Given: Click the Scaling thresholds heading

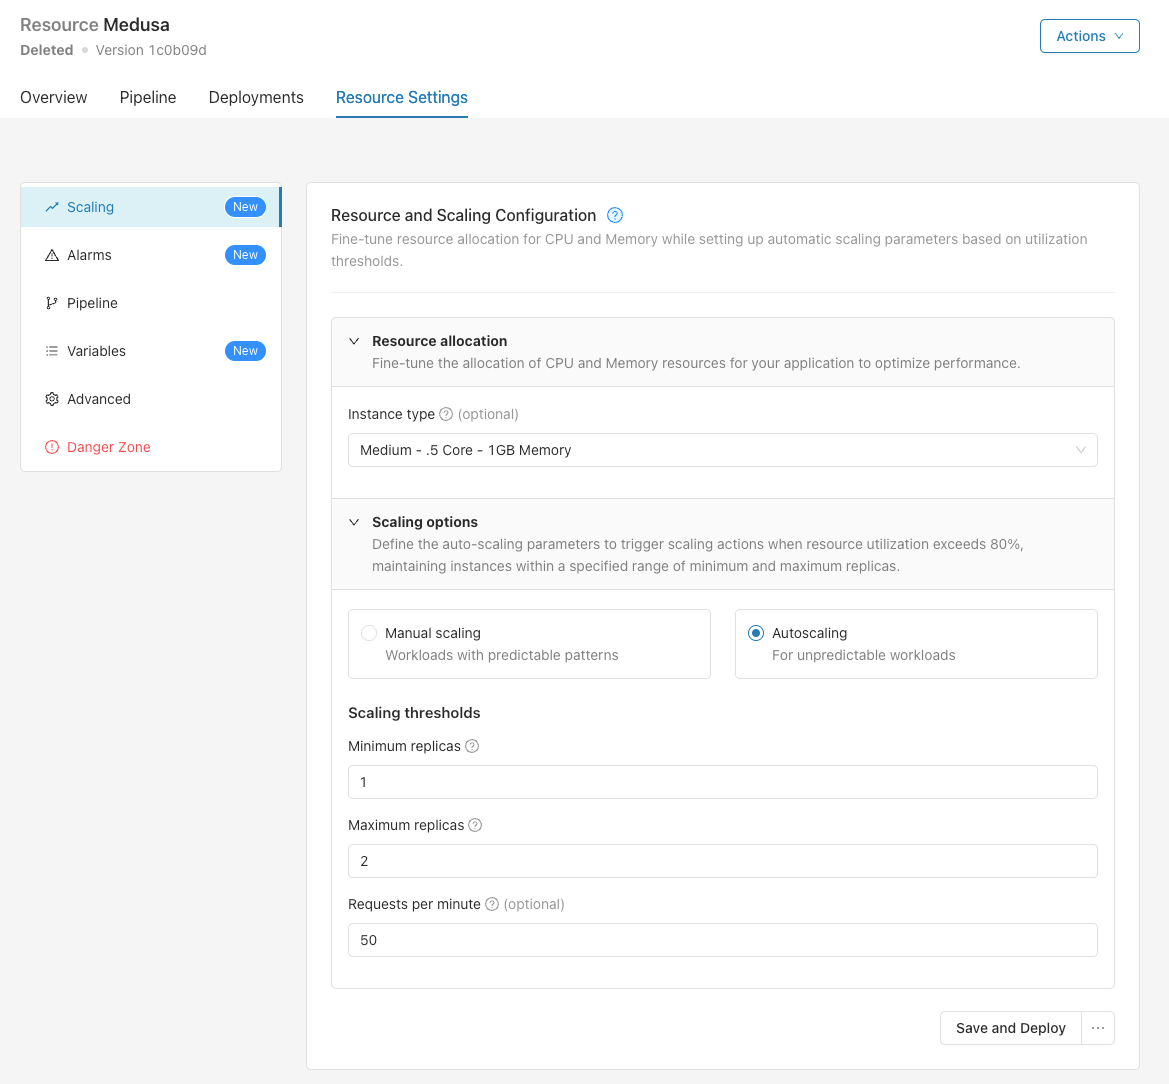Looking at the screenshot, I should coord(414,713).
